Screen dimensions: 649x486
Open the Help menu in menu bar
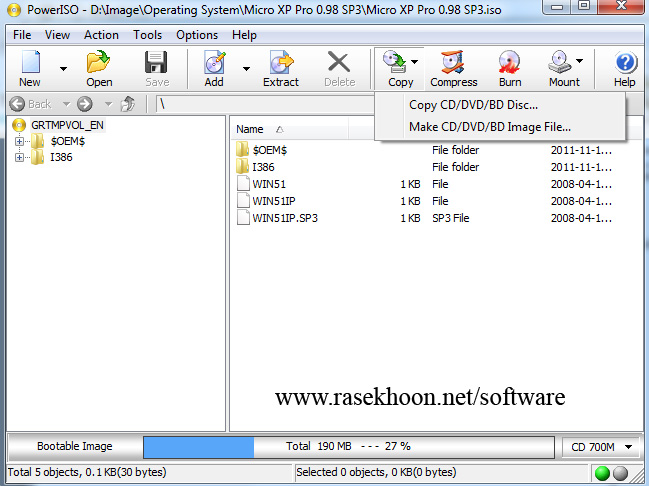click(244, 35)
